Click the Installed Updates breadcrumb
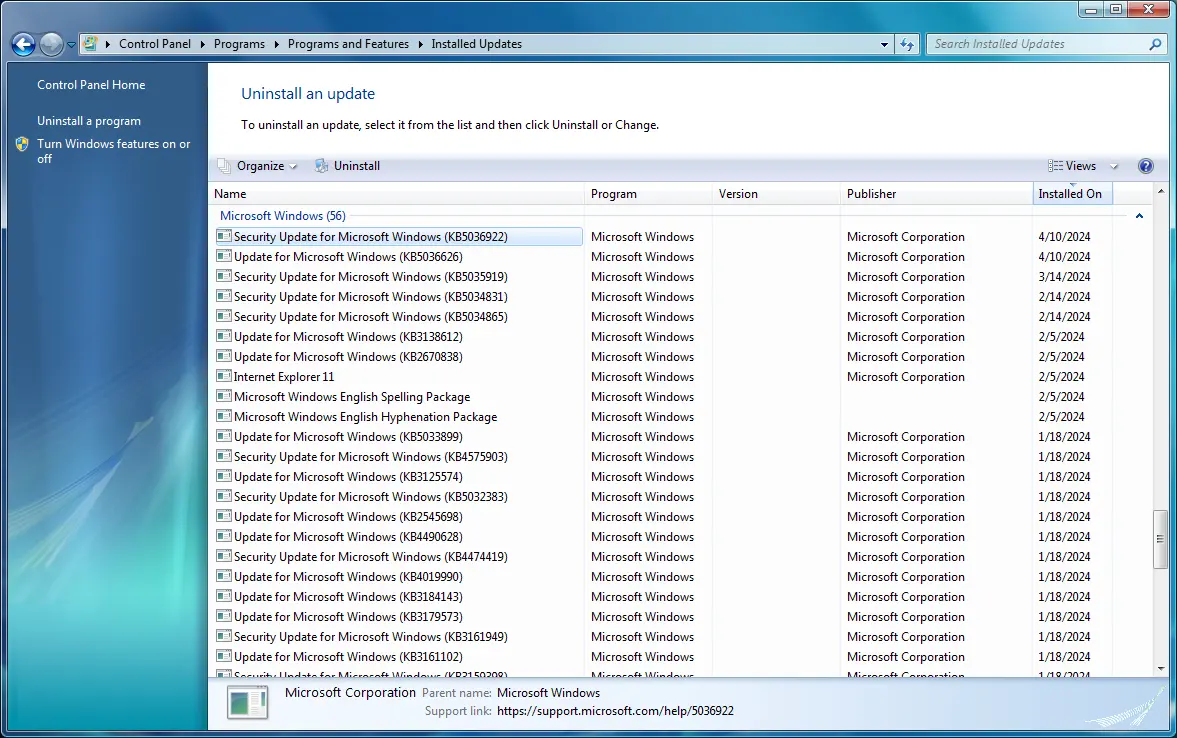 (477, 44)
